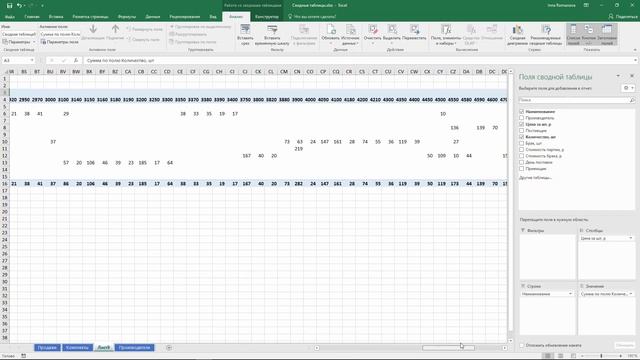Click Переместить (Move PivotTable) icon
Image resolution: width=640 pixels, height=360 pixels.
[414, 30]
